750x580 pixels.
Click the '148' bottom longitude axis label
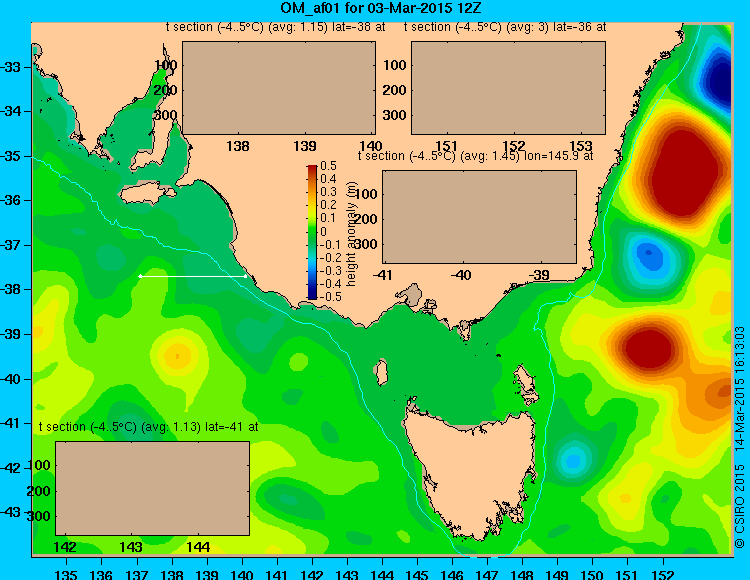pyautogui.click(x=522, y=574)
